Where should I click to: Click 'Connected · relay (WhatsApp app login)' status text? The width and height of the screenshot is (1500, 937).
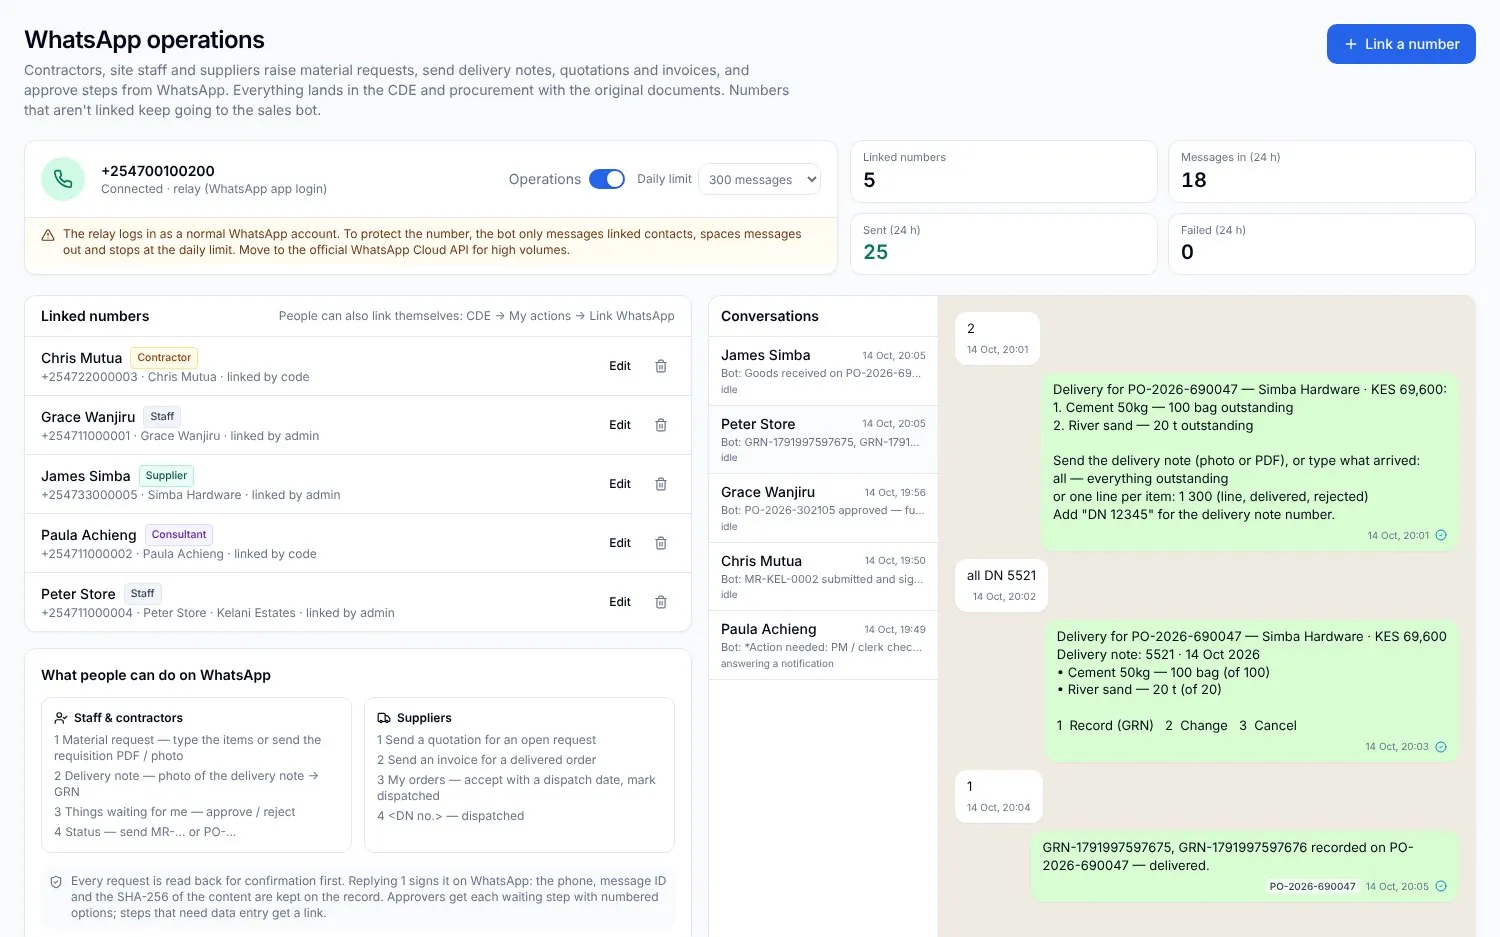click(214, 189)
